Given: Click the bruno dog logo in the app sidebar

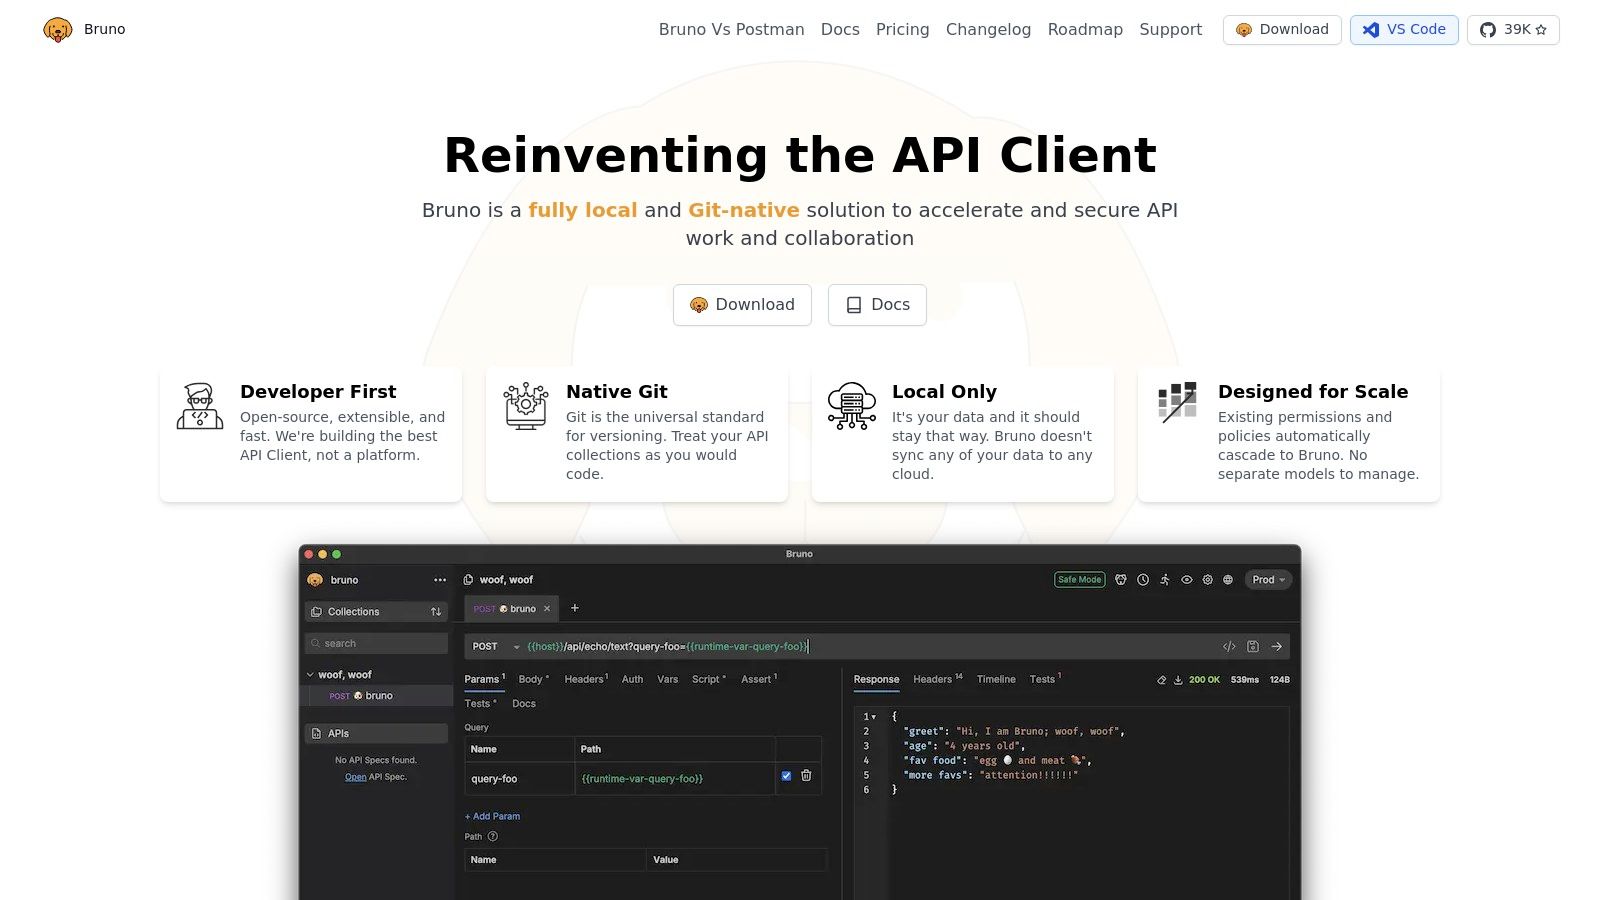Looking at the screenshot, I should click(315, 580).
